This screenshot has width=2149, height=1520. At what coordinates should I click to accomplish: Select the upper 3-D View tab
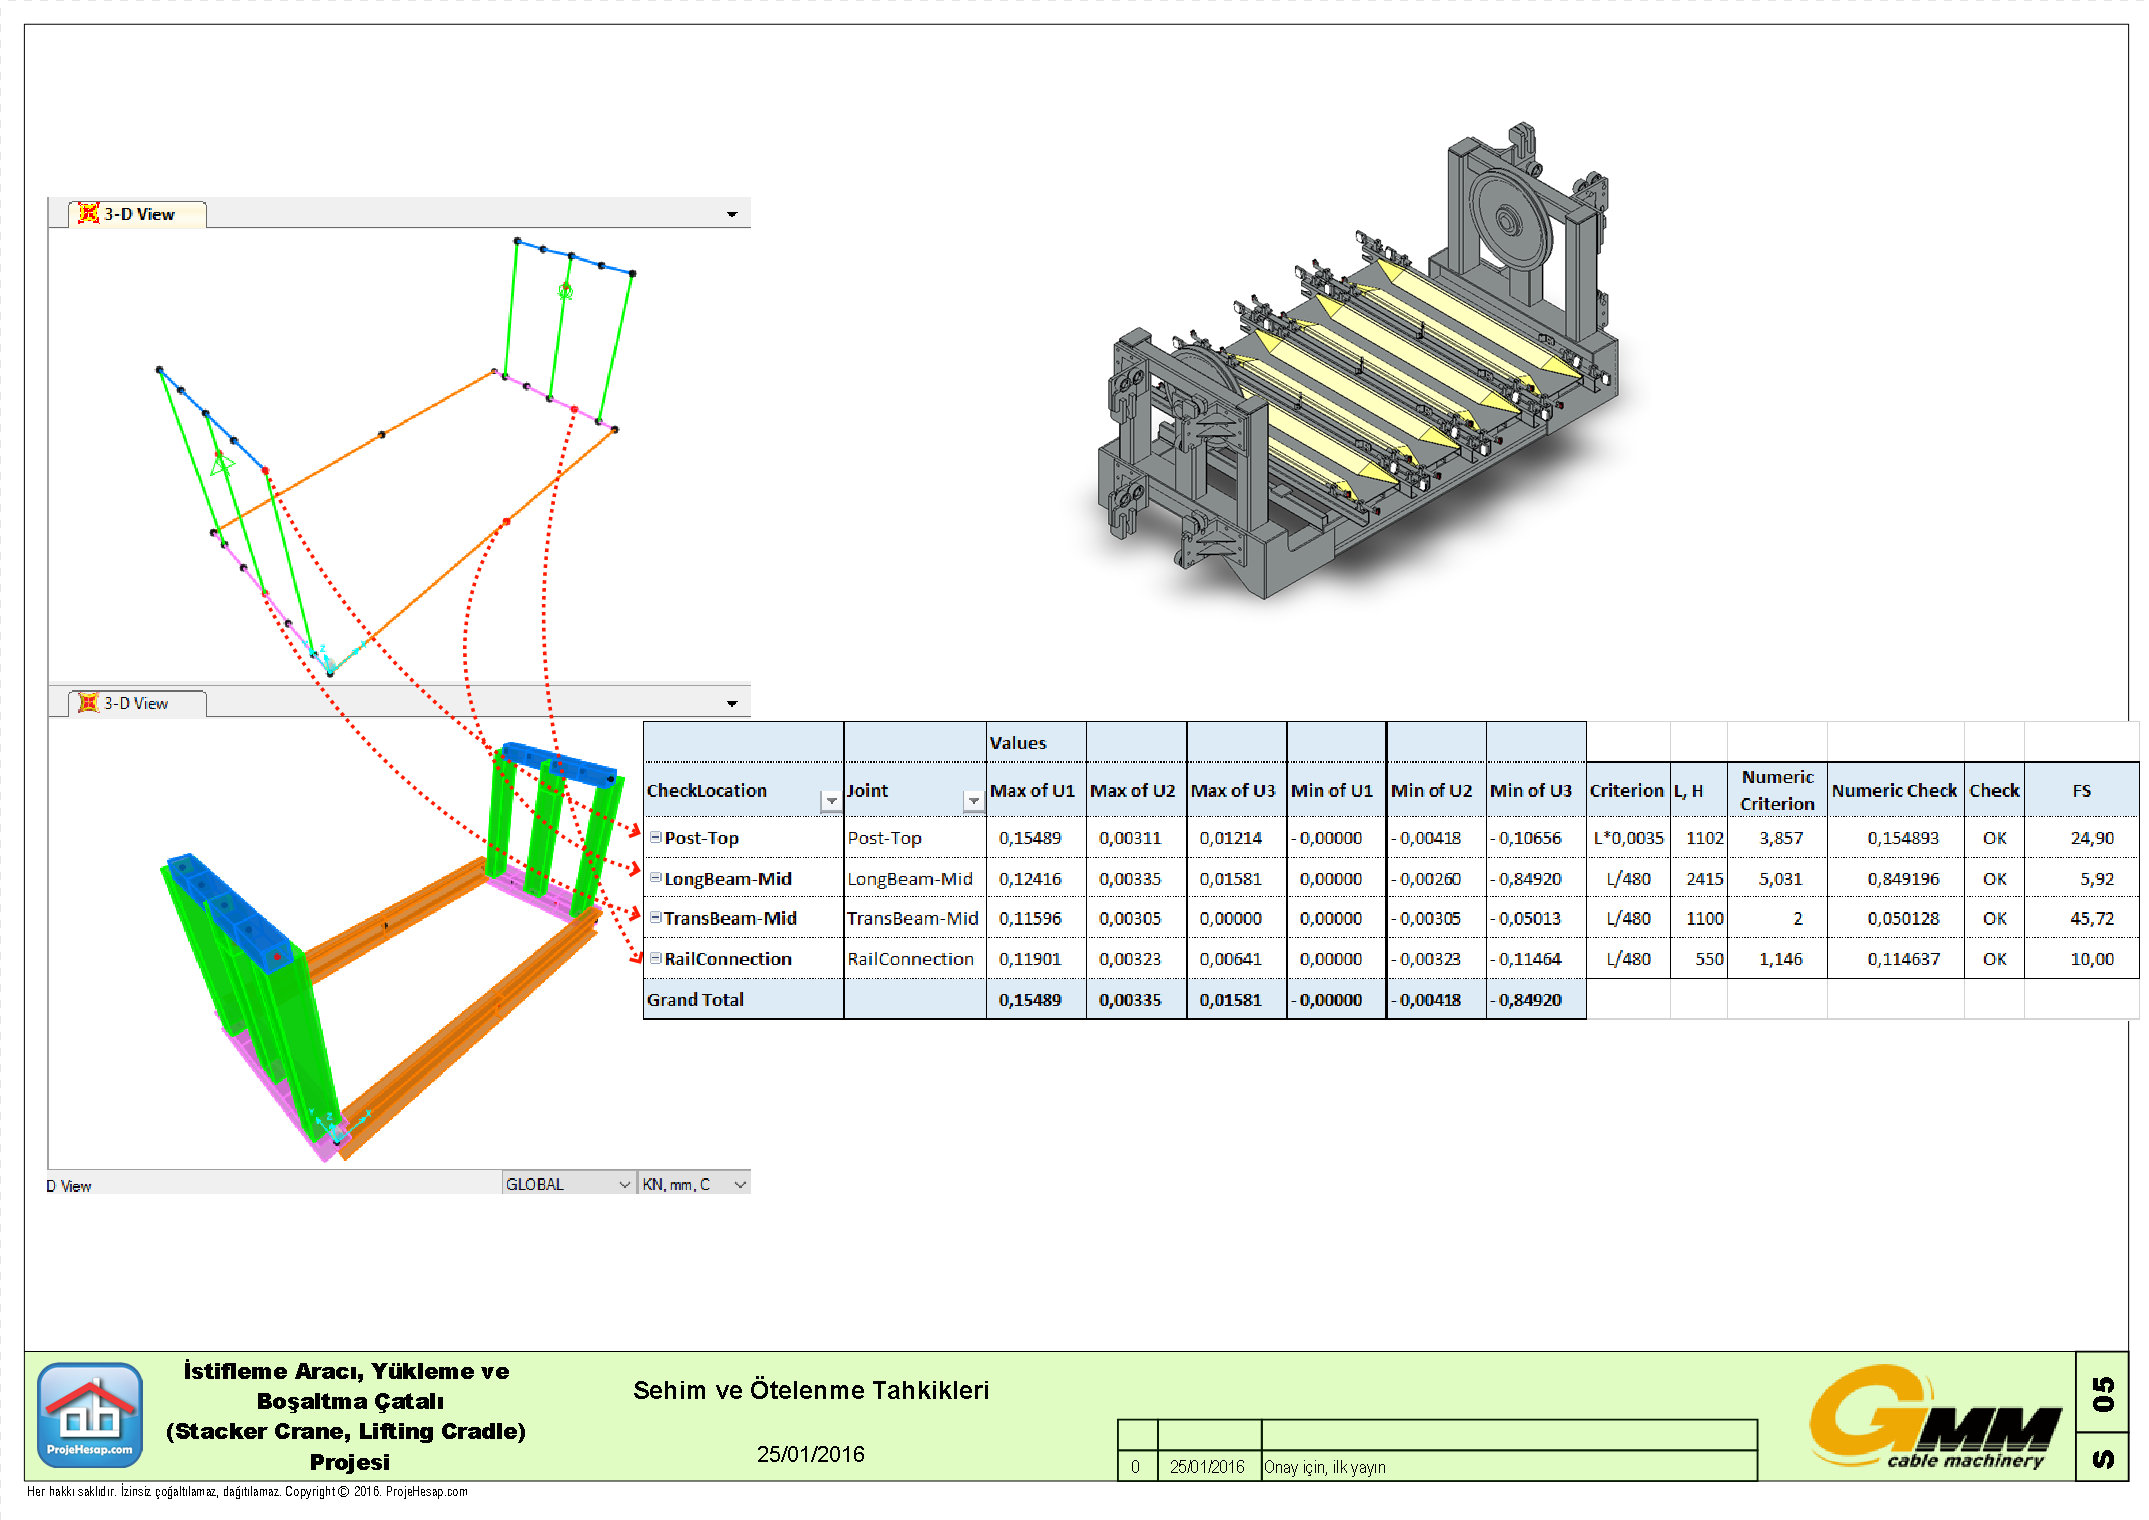(140, 214)
